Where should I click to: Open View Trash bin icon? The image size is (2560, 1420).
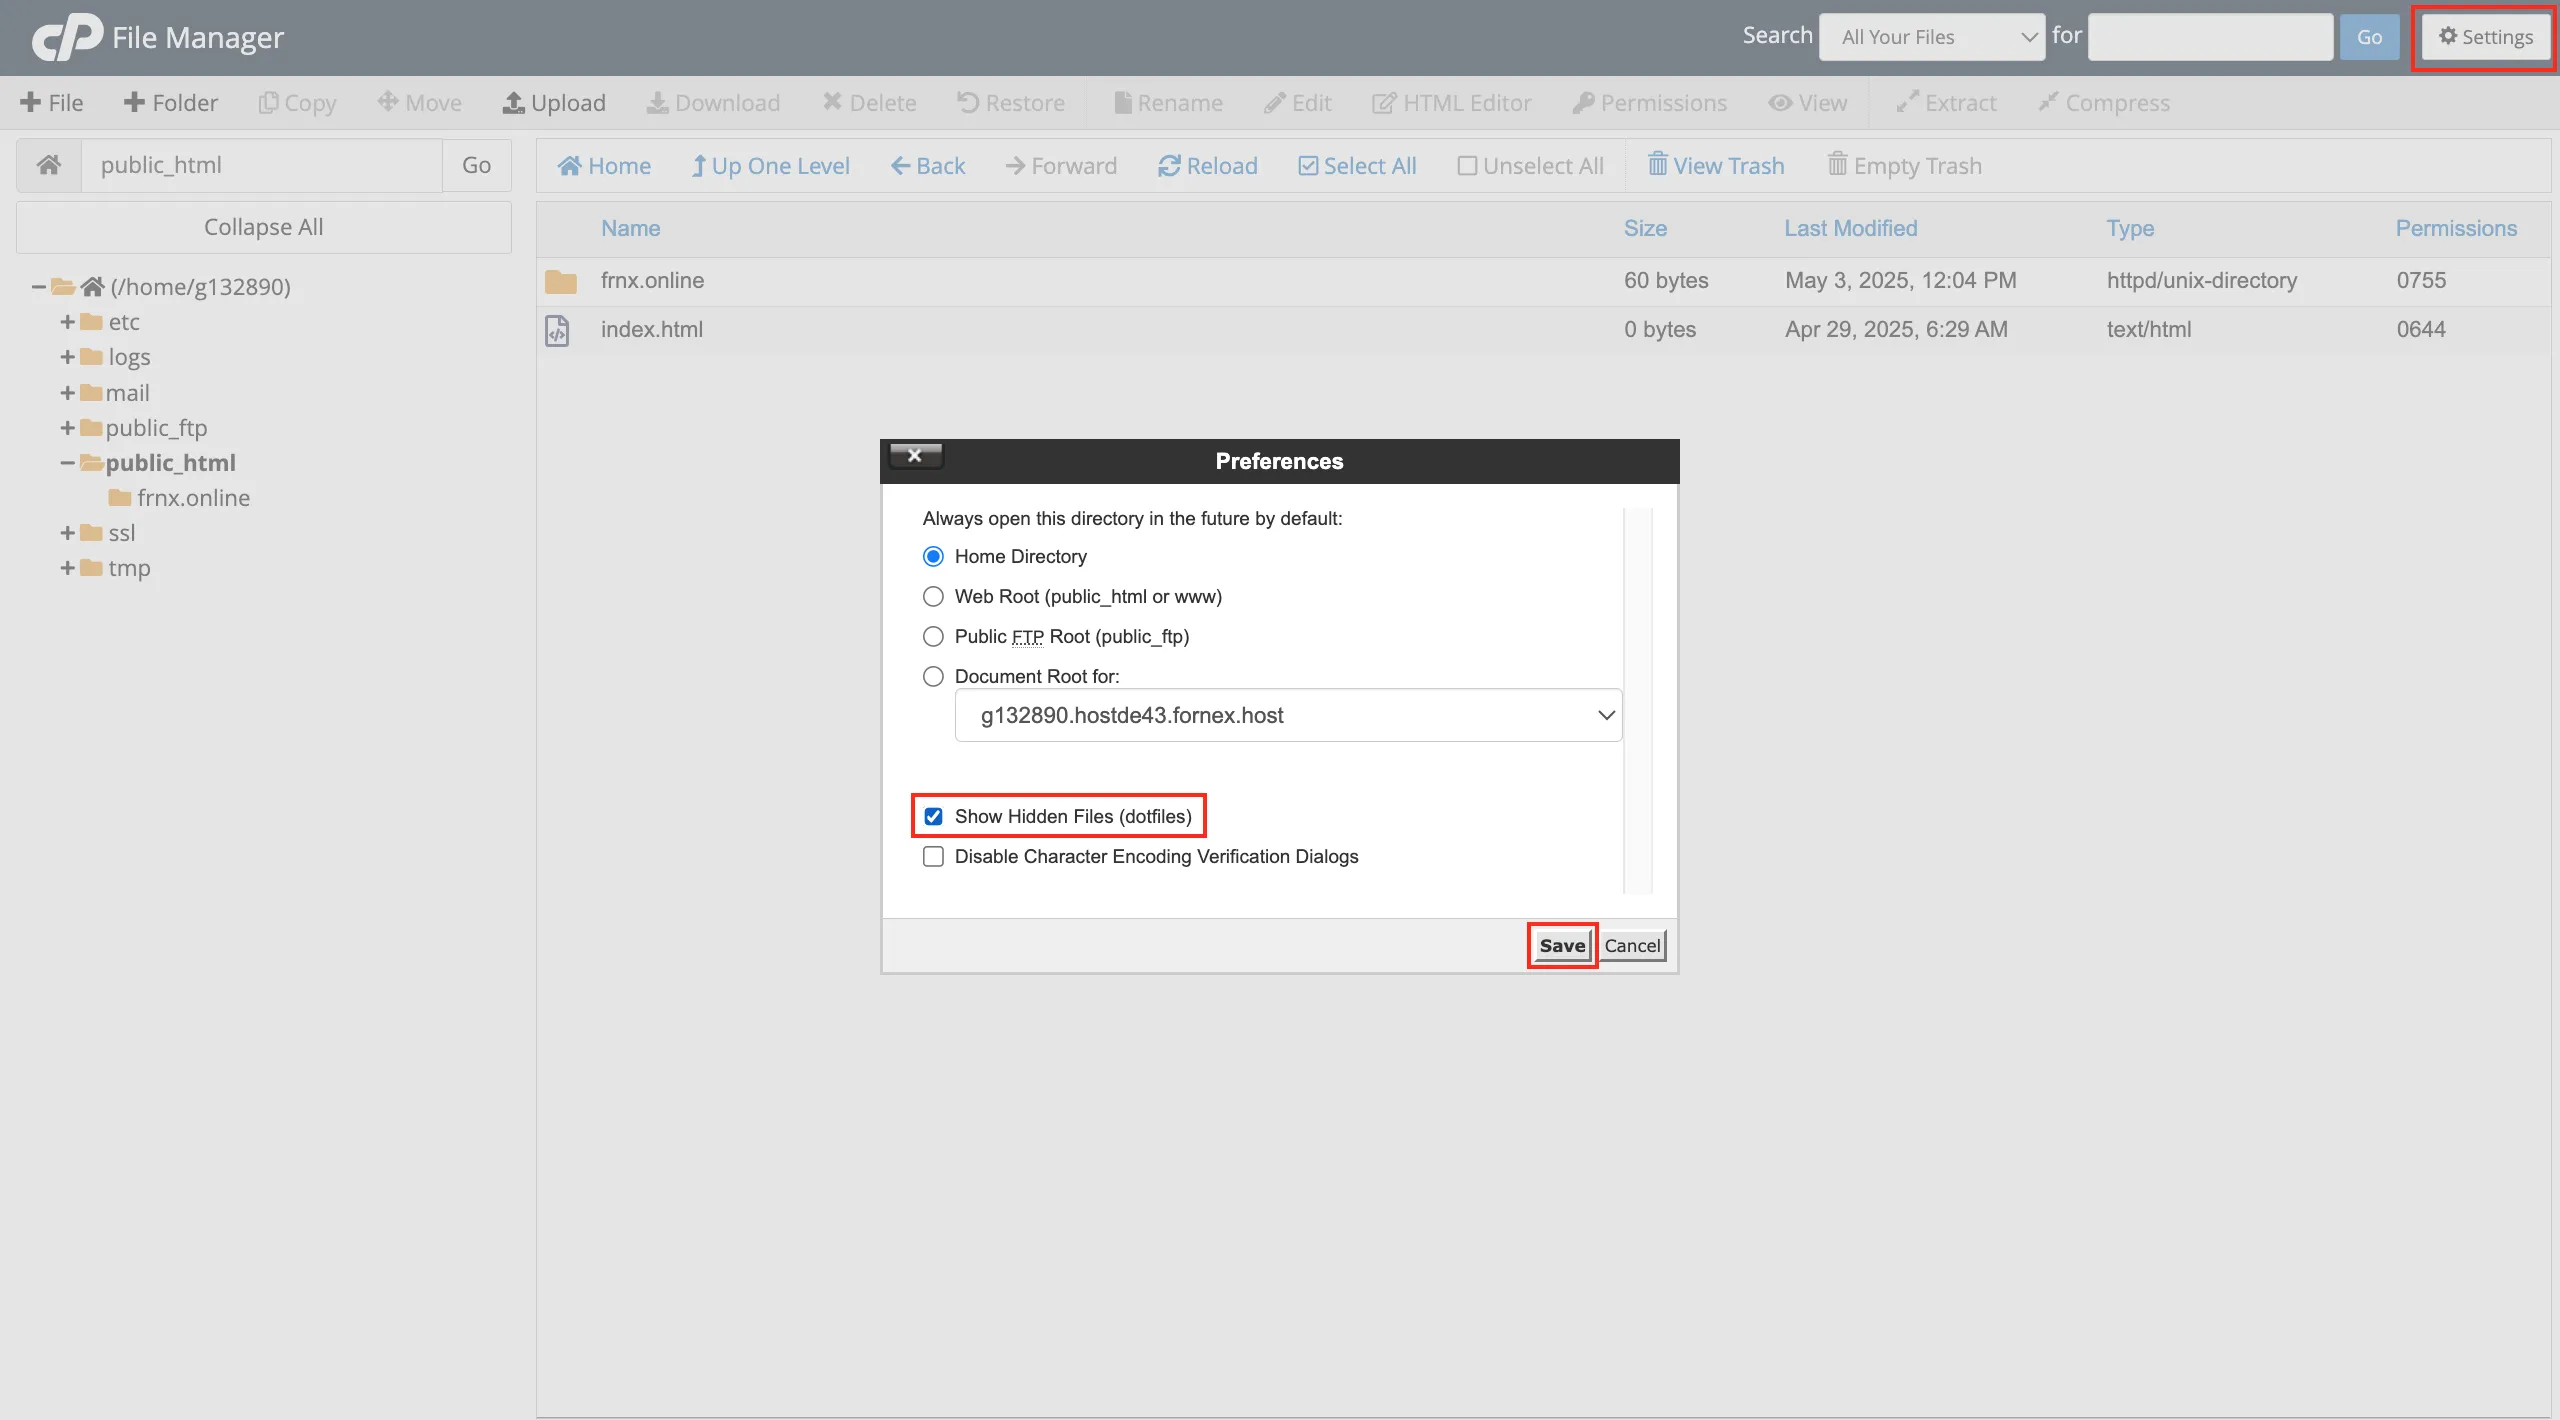(x=1657, y=165)
